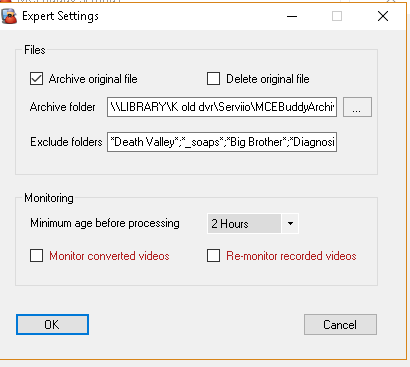Confirm settings with the OK button

[52, 324]
